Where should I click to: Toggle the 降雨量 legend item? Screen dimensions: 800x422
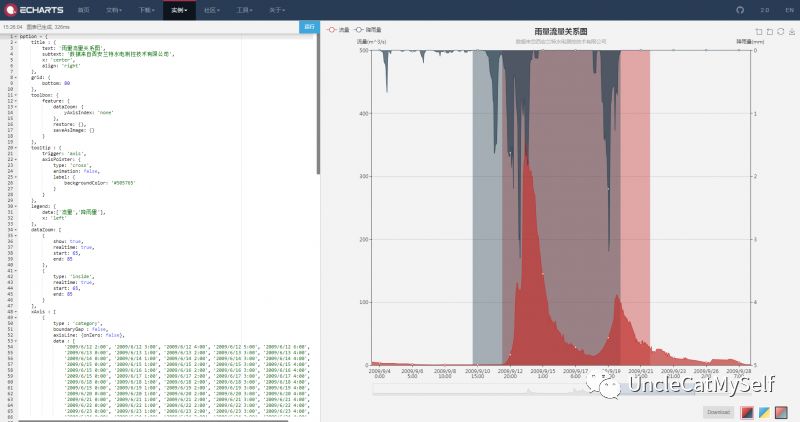368,30
